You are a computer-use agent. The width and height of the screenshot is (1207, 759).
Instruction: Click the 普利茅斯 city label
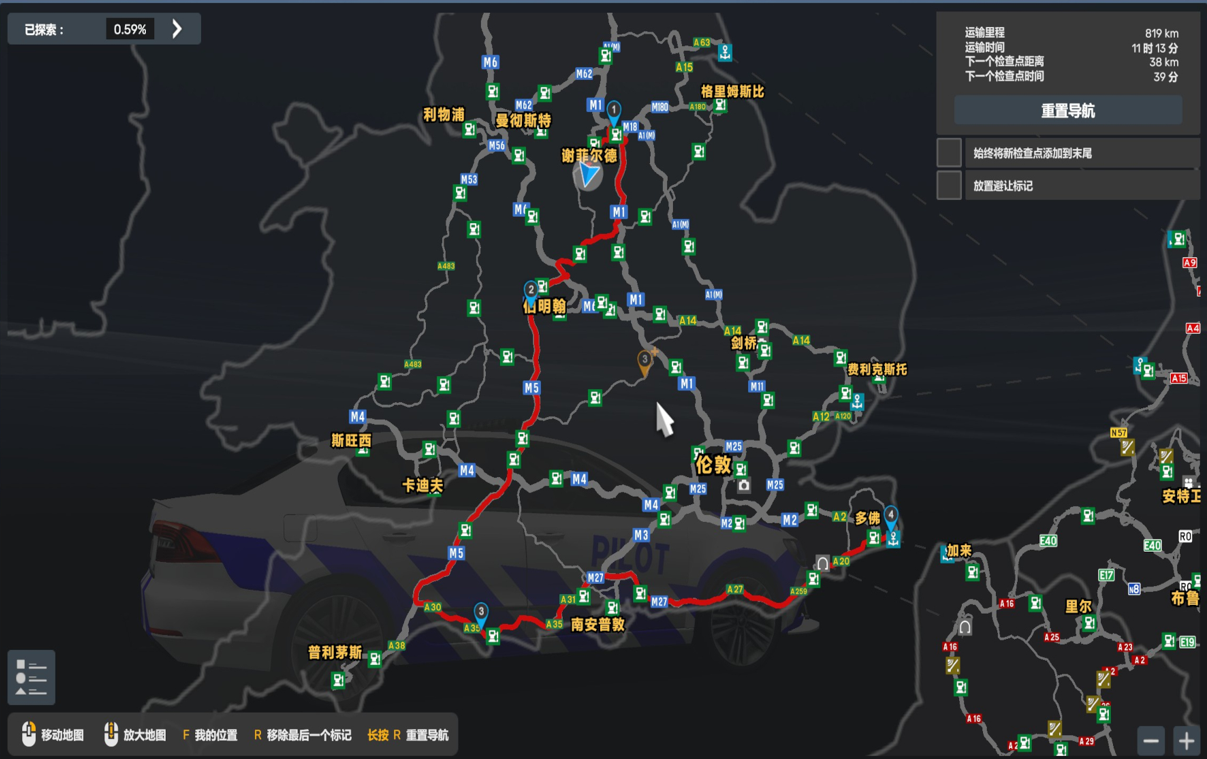pos(335,653)
